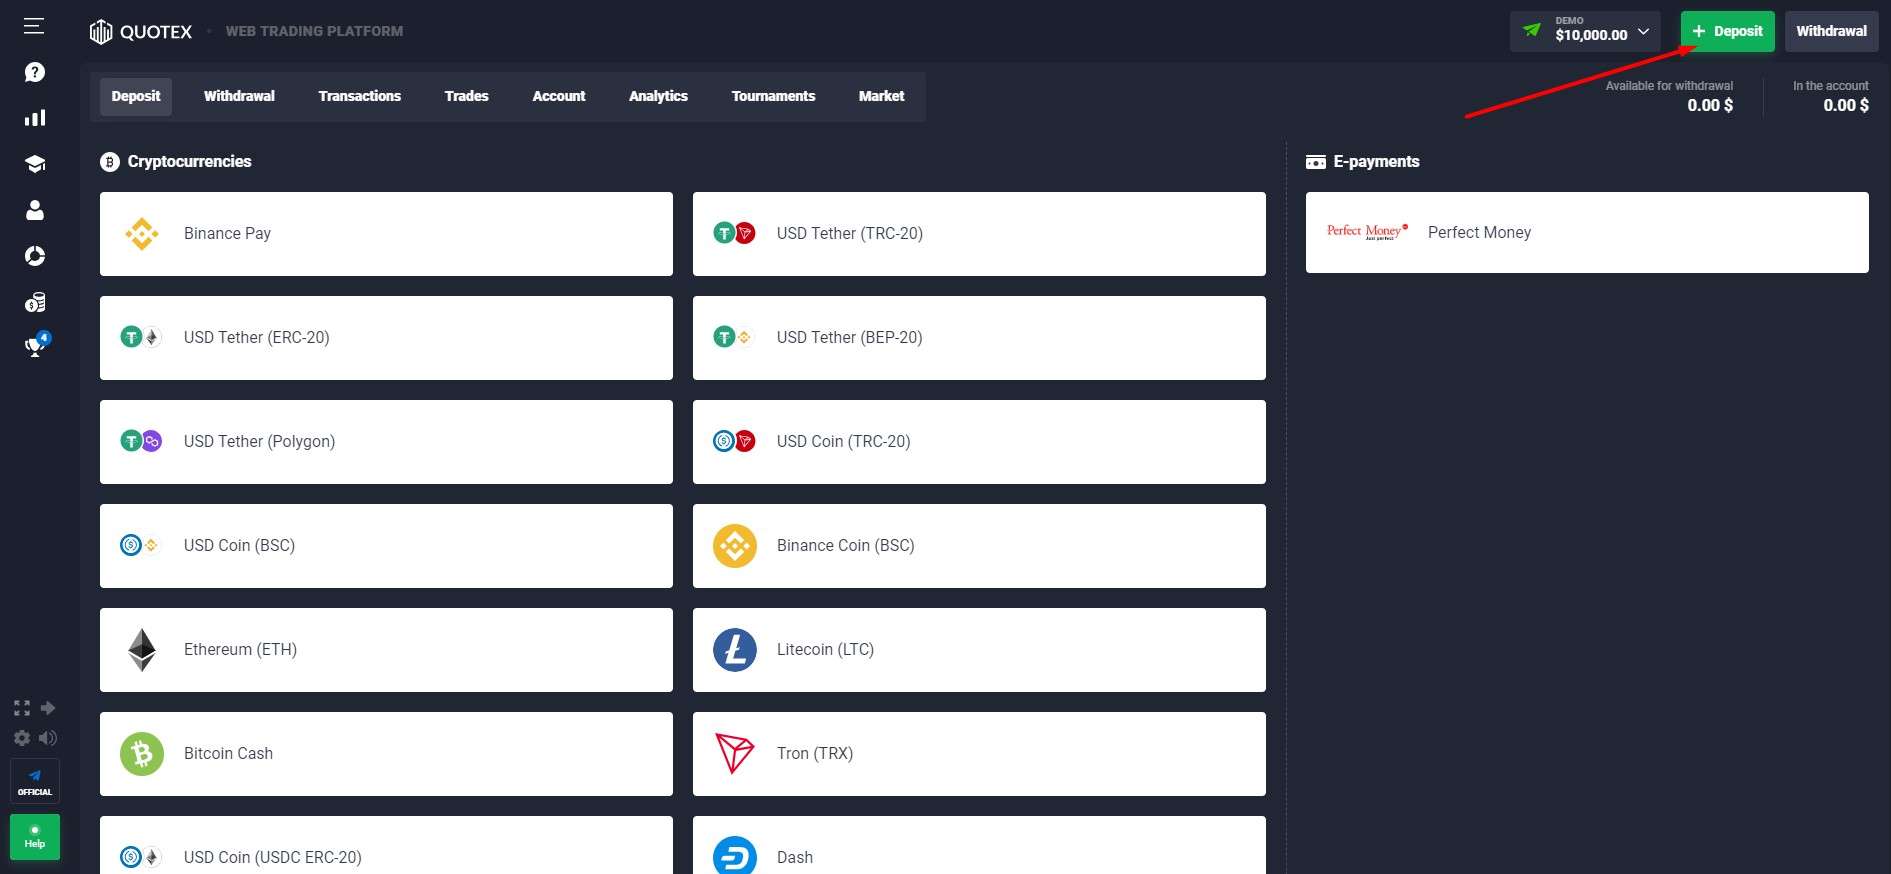Open the trading chart bars icon
The height and width of the screenshot is (874, 1891).
pos(35,118)
